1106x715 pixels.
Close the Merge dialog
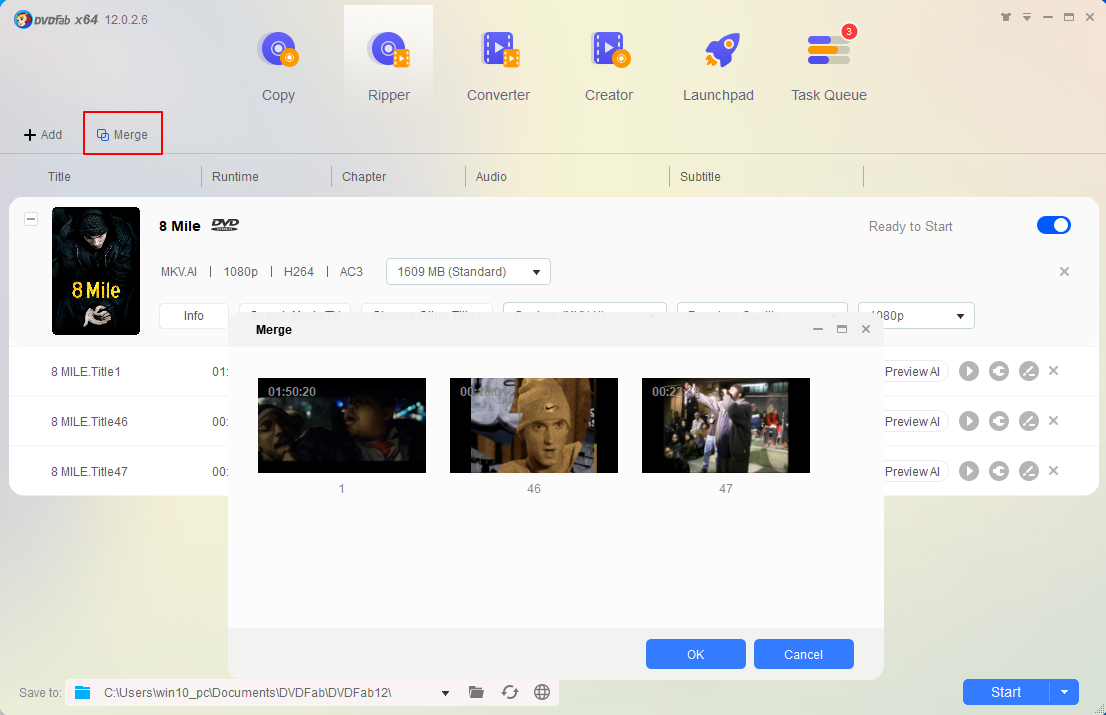(x=866, y=329)
